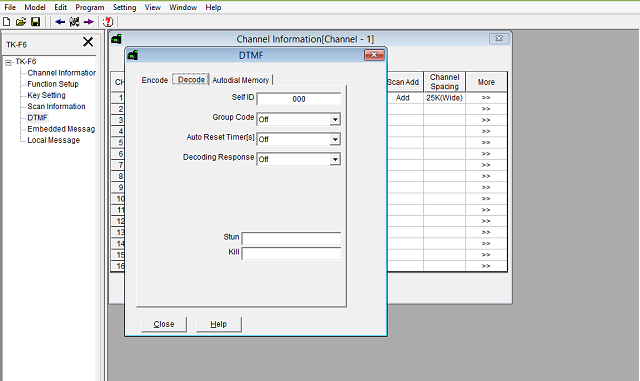The height and width of the screenshot is (381, 640).
Task: Click the red question mark help icon
Action: pyautogui.click(x=108, y=22)
